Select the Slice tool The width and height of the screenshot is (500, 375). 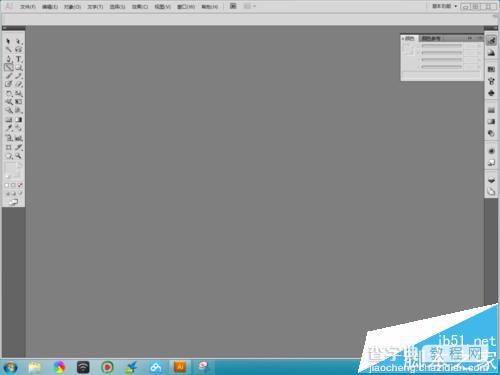point(19,147)
